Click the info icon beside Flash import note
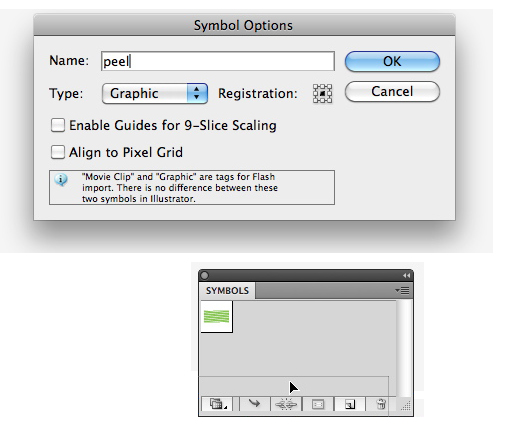505x446 pixels. [61, 180]
